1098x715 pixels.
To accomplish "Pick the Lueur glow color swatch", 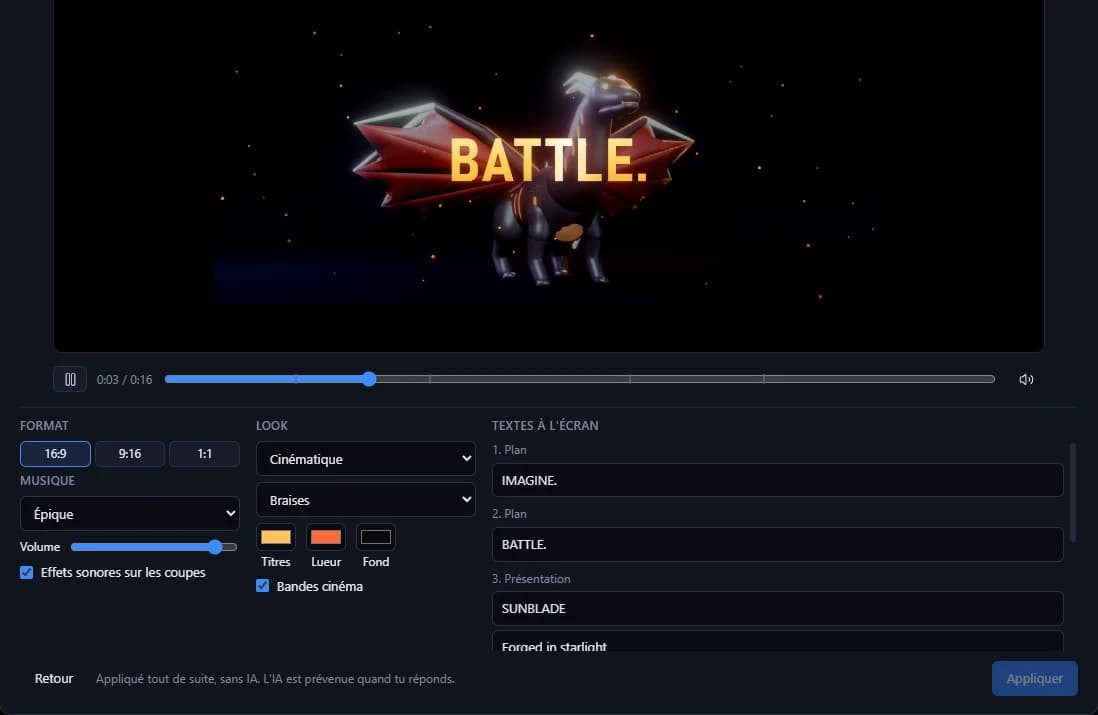I will 326,537.
